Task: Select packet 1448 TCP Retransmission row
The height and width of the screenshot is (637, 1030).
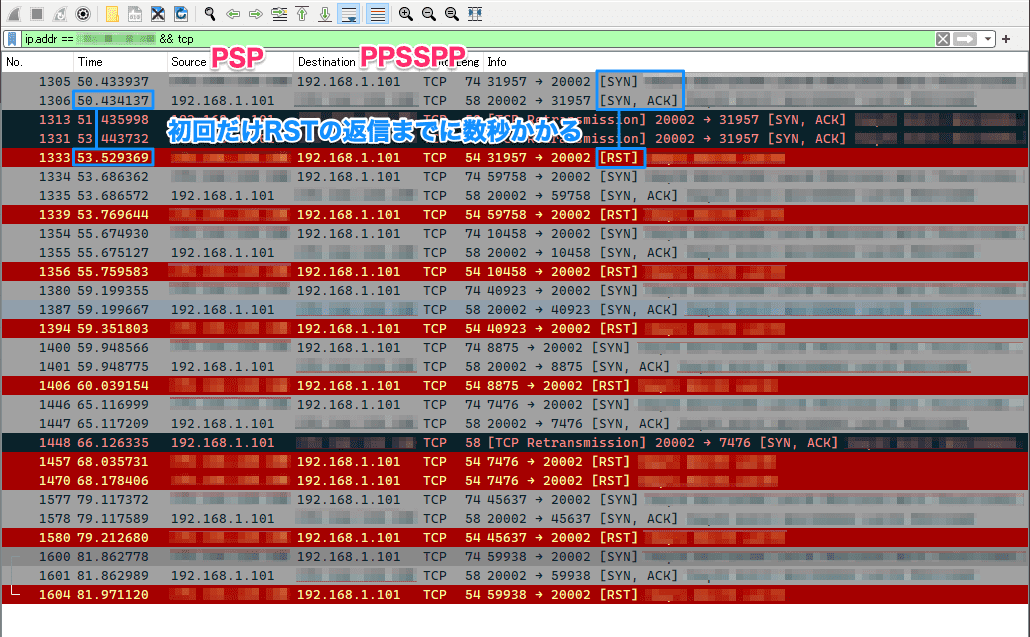Action: coord(515,443)
